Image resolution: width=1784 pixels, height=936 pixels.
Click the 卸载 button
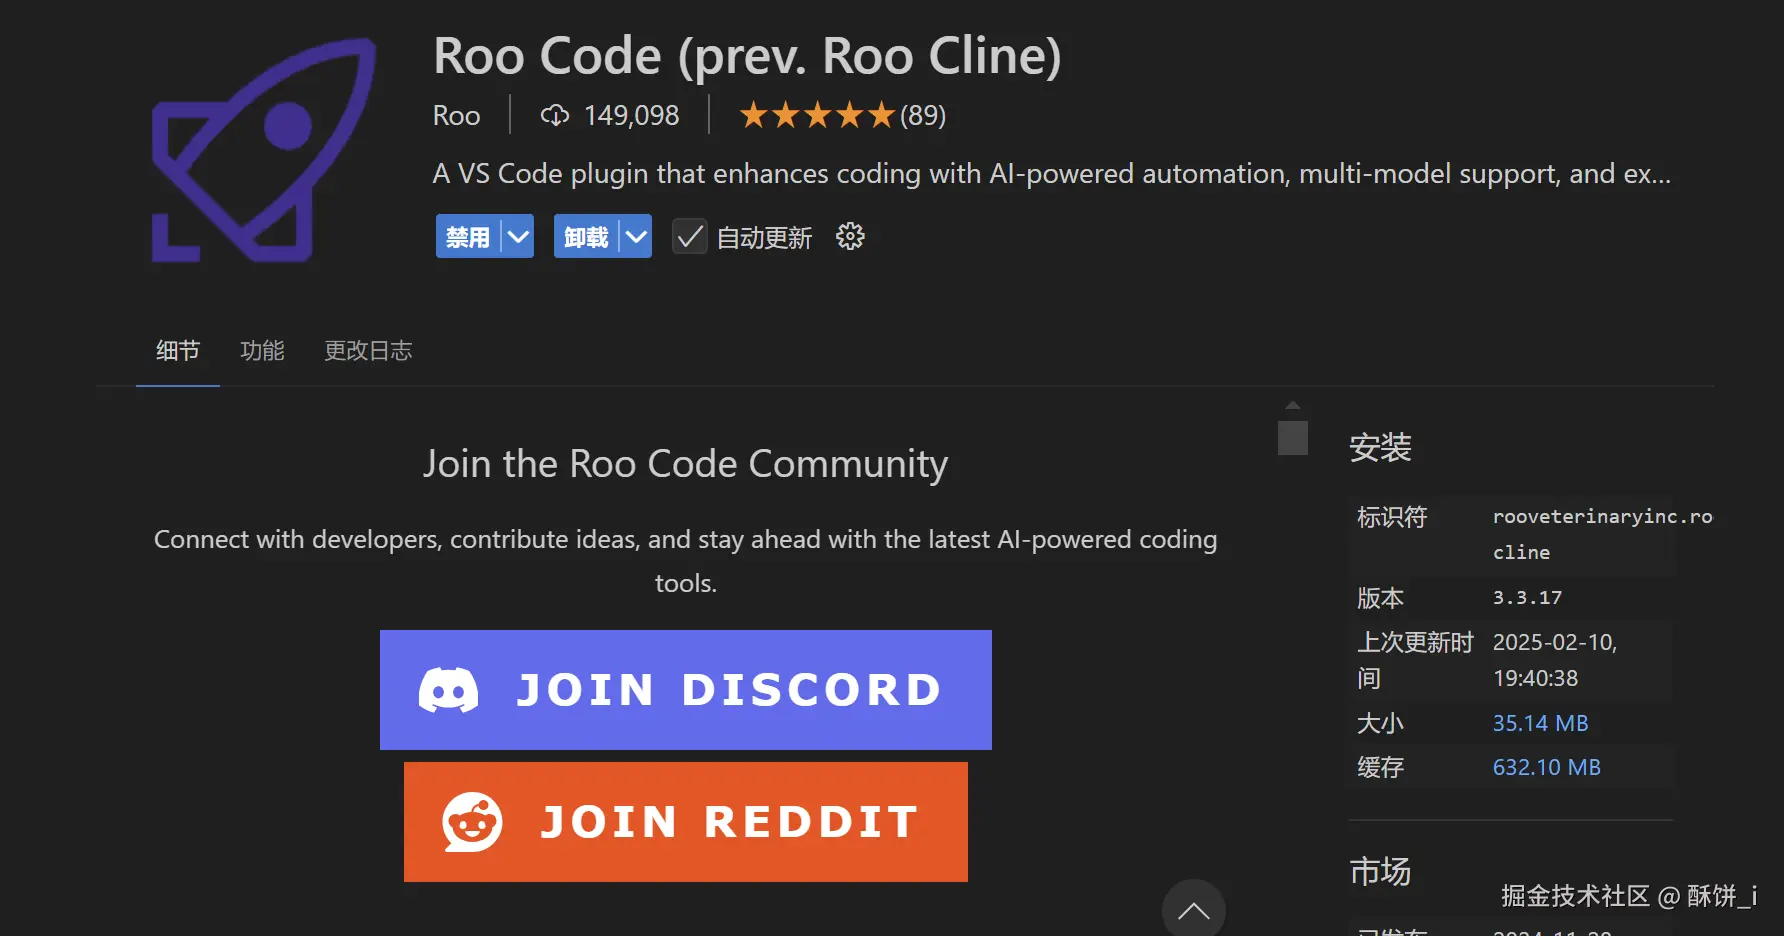pyautogui.click(x=586, y=237)
